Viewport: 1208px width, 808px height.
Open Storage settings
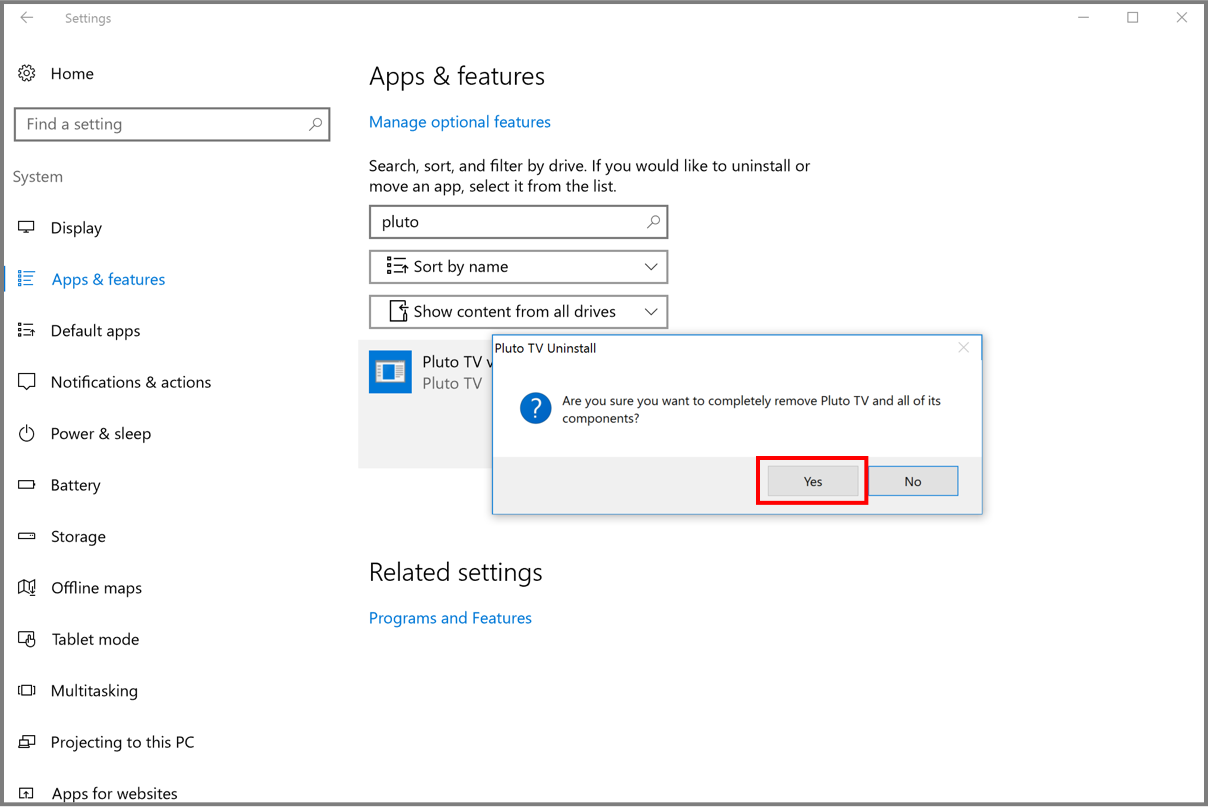click(78, 537)
